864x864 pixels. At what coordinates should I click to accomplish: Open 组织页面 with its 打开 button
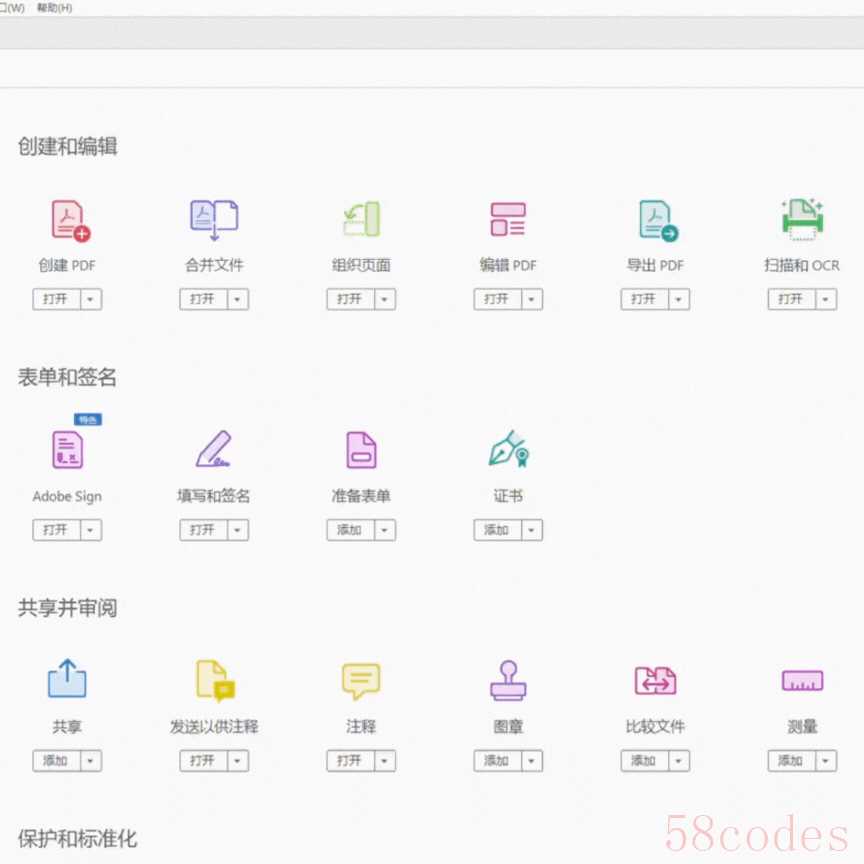point(350,299)
